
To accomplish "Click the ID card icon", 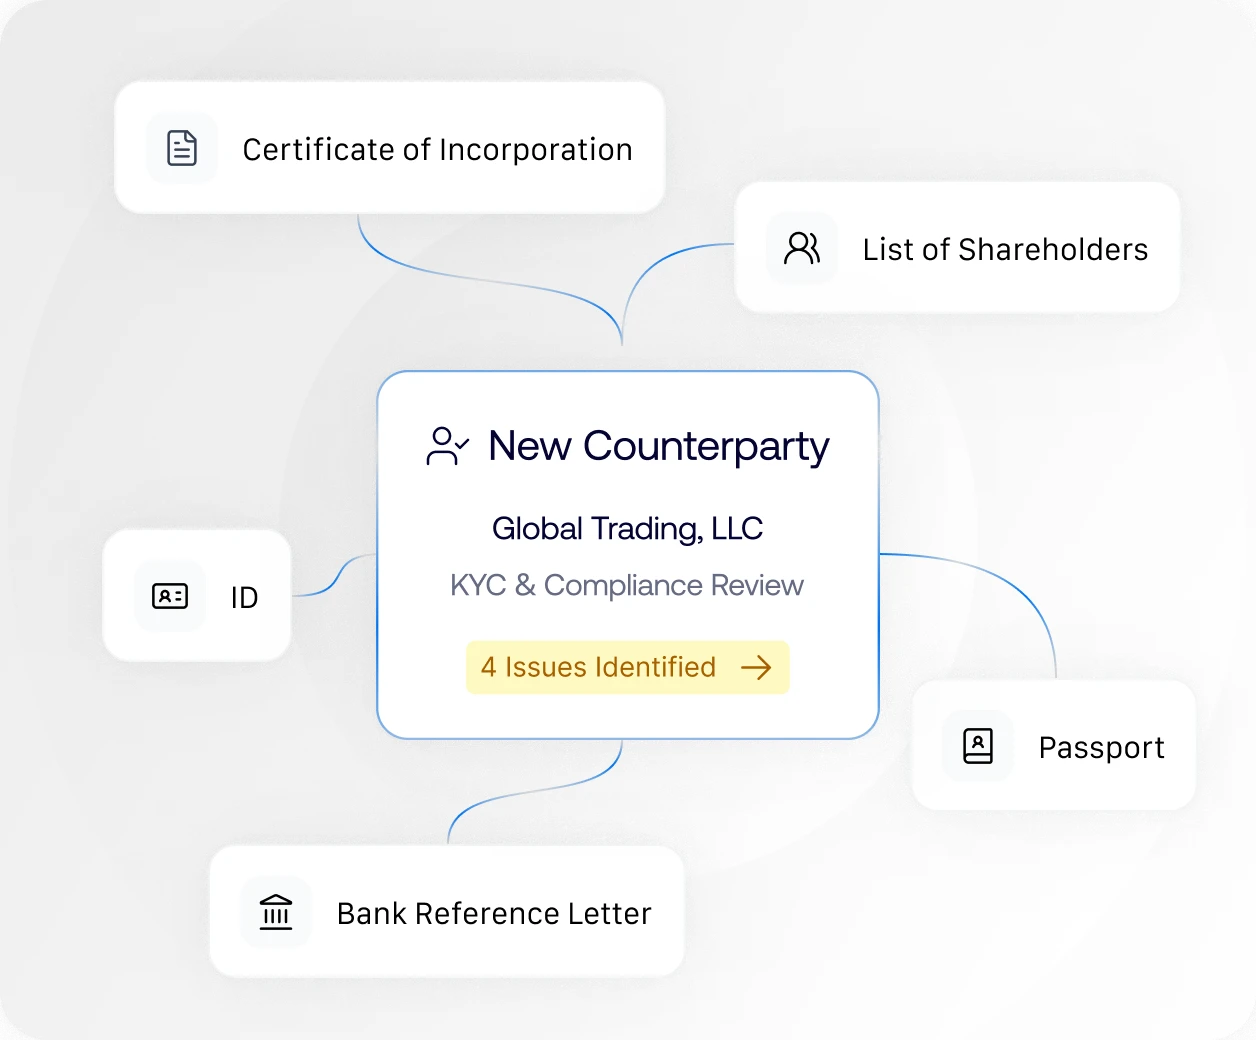I will tap(170, 596).
